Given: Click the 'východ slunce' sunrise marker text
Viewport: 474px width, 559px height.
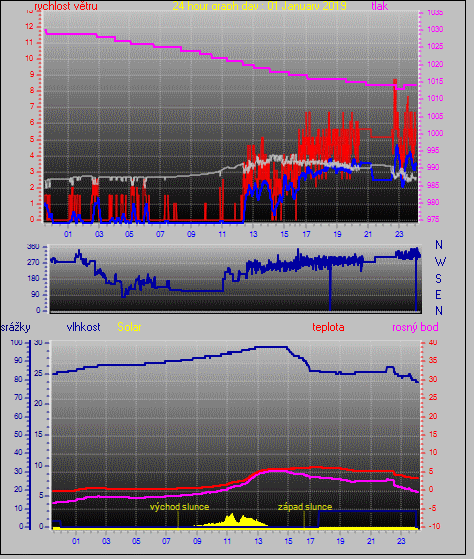Looking at the screenshot, I should [x=179, y=507].
